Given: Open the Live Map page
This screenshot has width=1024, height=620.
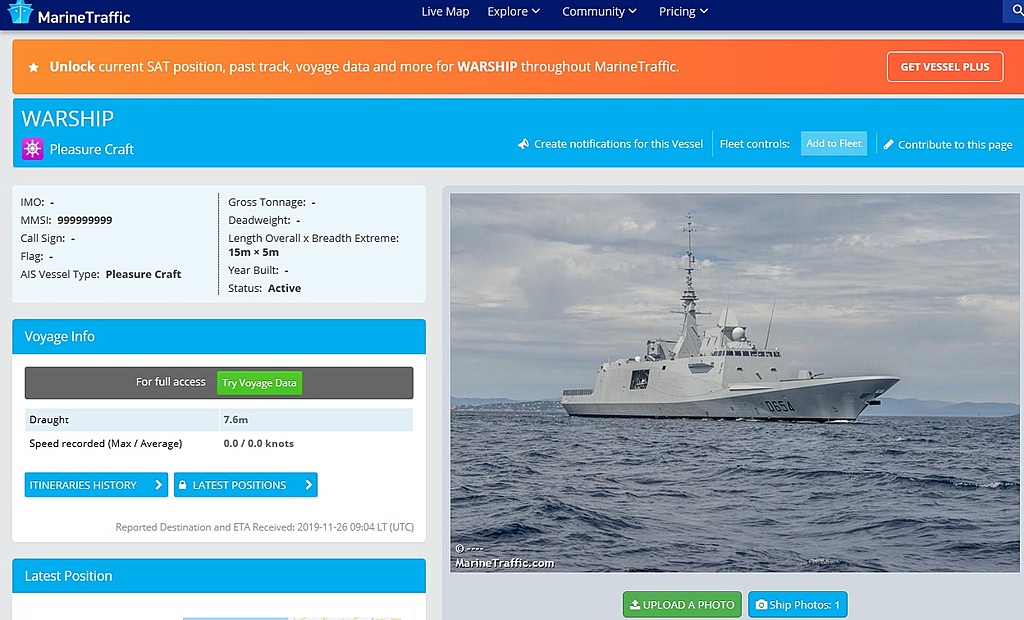Looking at the screenshot, I should click(445, 12).
